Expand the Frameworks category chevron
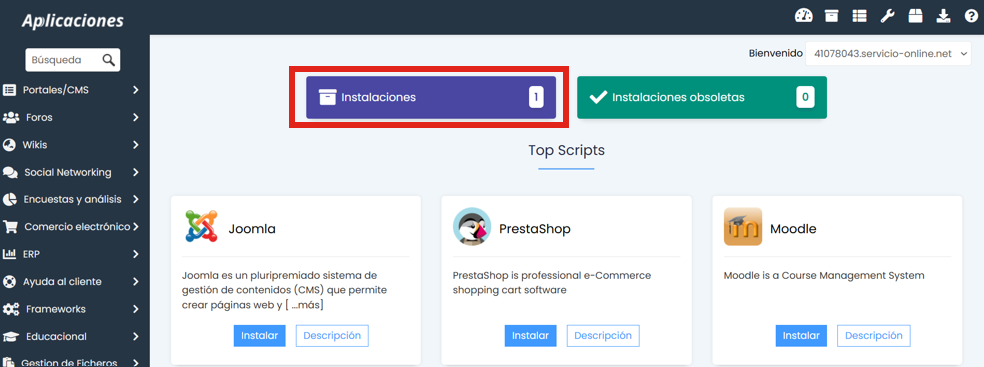This screenshot has width=984, height=367. coord(136,309)
